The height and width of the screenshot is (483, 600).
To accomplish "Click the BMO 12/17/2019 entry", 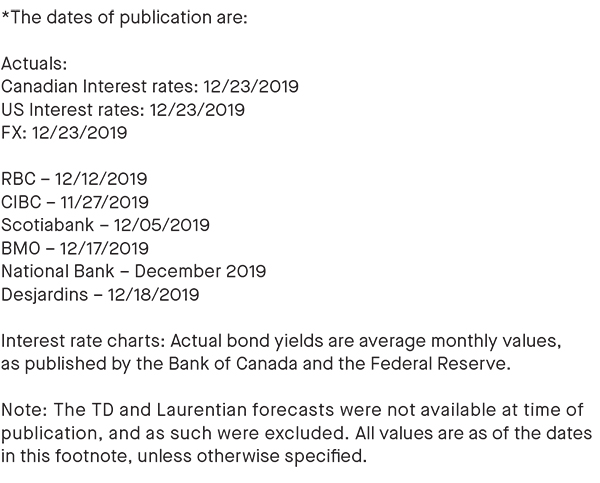I will (75, 248).
